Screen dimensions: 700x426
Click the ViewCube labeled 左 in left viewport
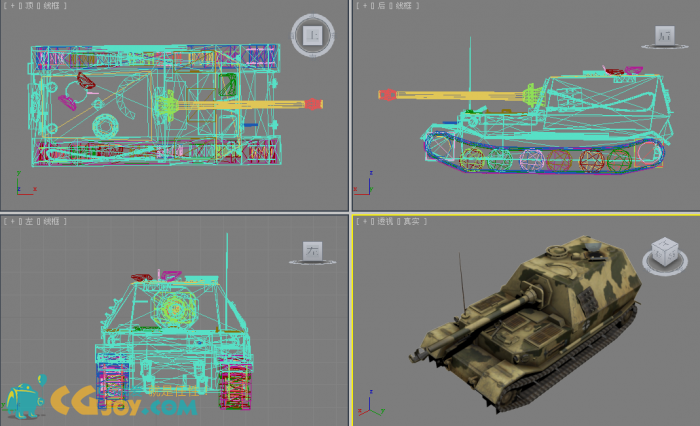coord(312,251)
